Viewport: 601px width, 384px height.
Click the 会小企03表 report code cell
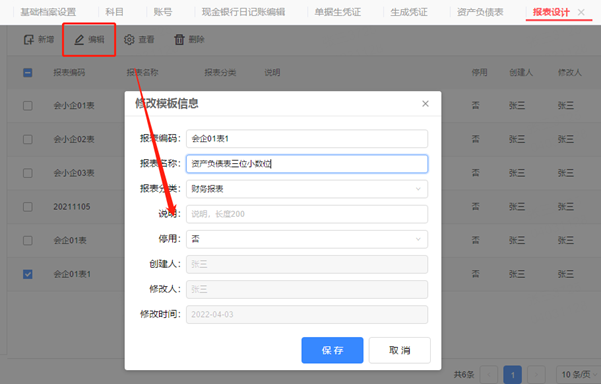pyautogui.click(x=74, y=173)
